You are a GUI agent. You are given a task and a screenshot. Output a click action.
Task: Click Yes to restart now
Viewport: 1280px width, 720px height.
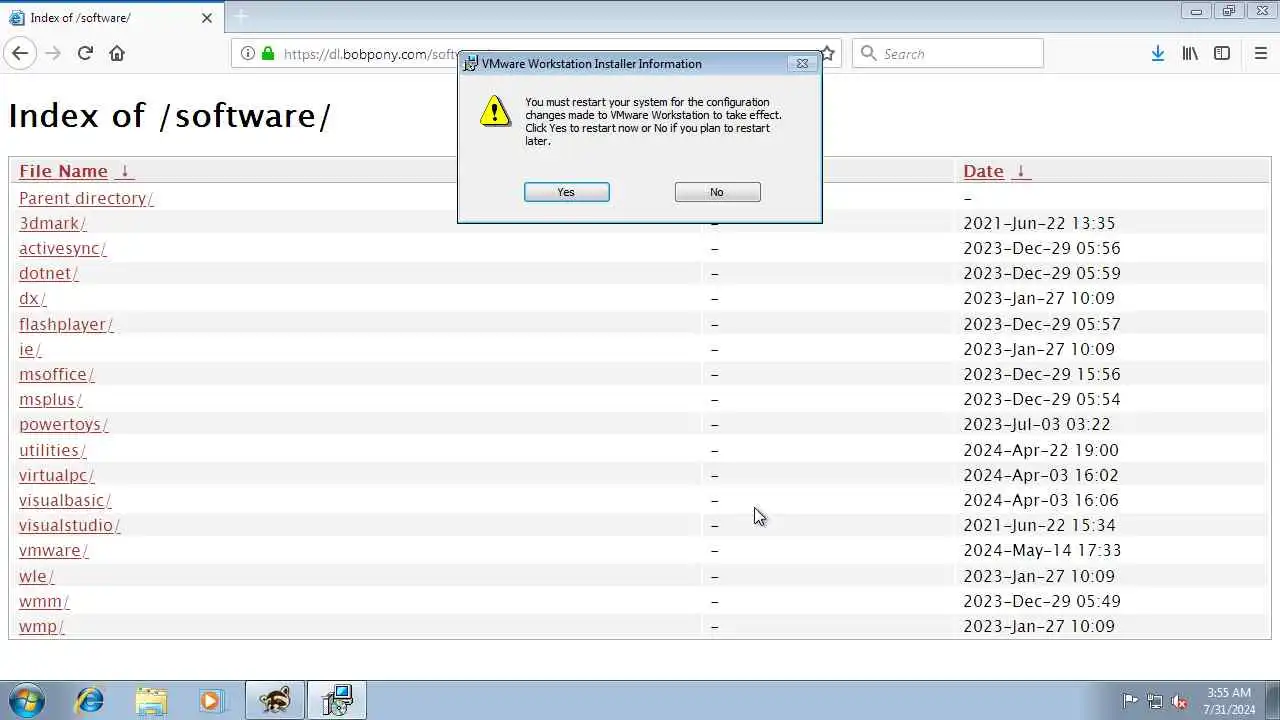(x=566, y=192)
